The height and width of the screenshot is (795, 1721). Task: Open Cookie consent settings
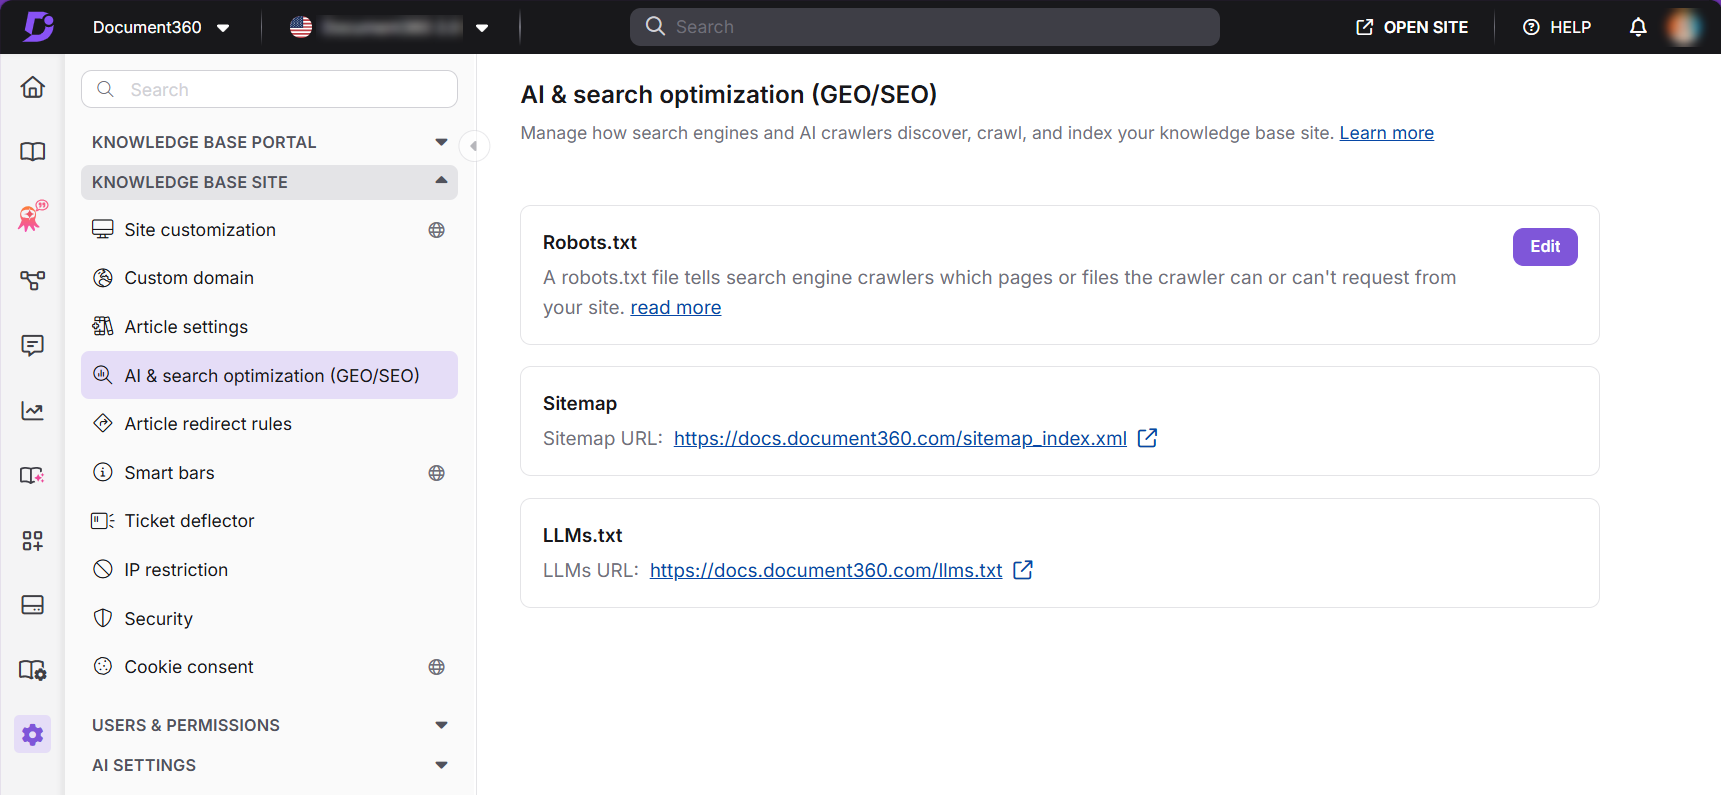click(x=269, y=667)
